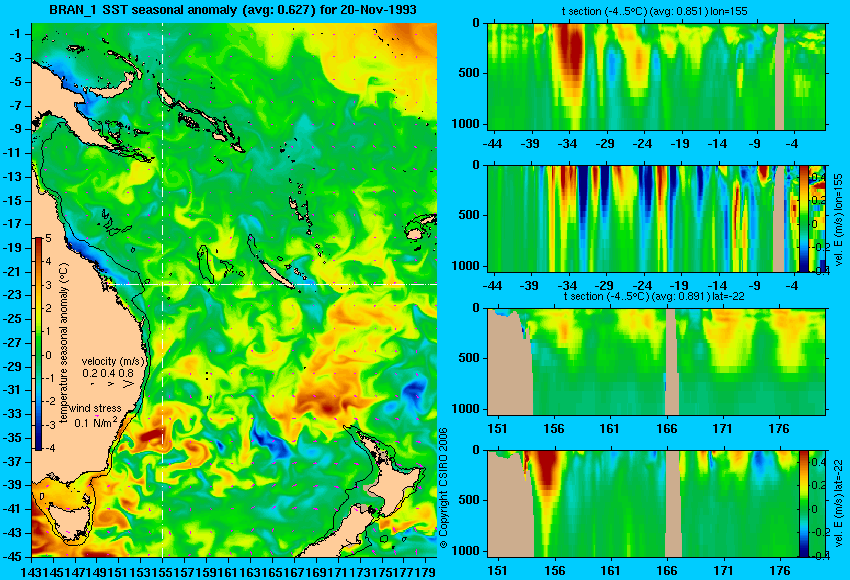The height and width of the screenshot is (580, 850).
Task: Click the "-45" latitude label on map axis
Action: point(12,556)
